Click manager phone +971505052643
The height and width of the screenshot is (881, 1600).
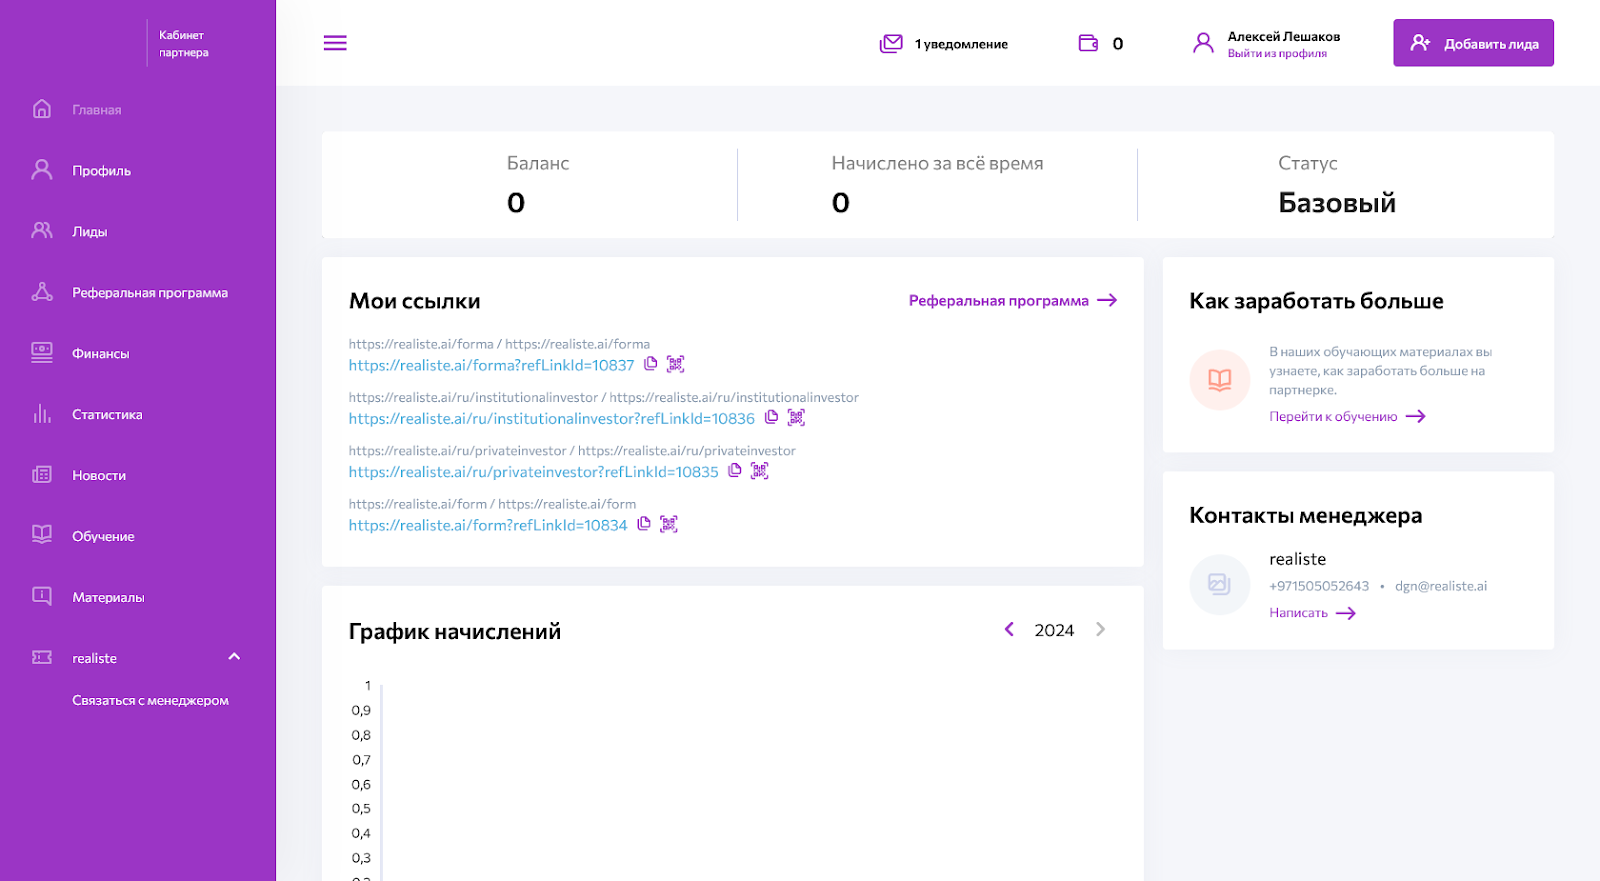tap(1319, 586)
